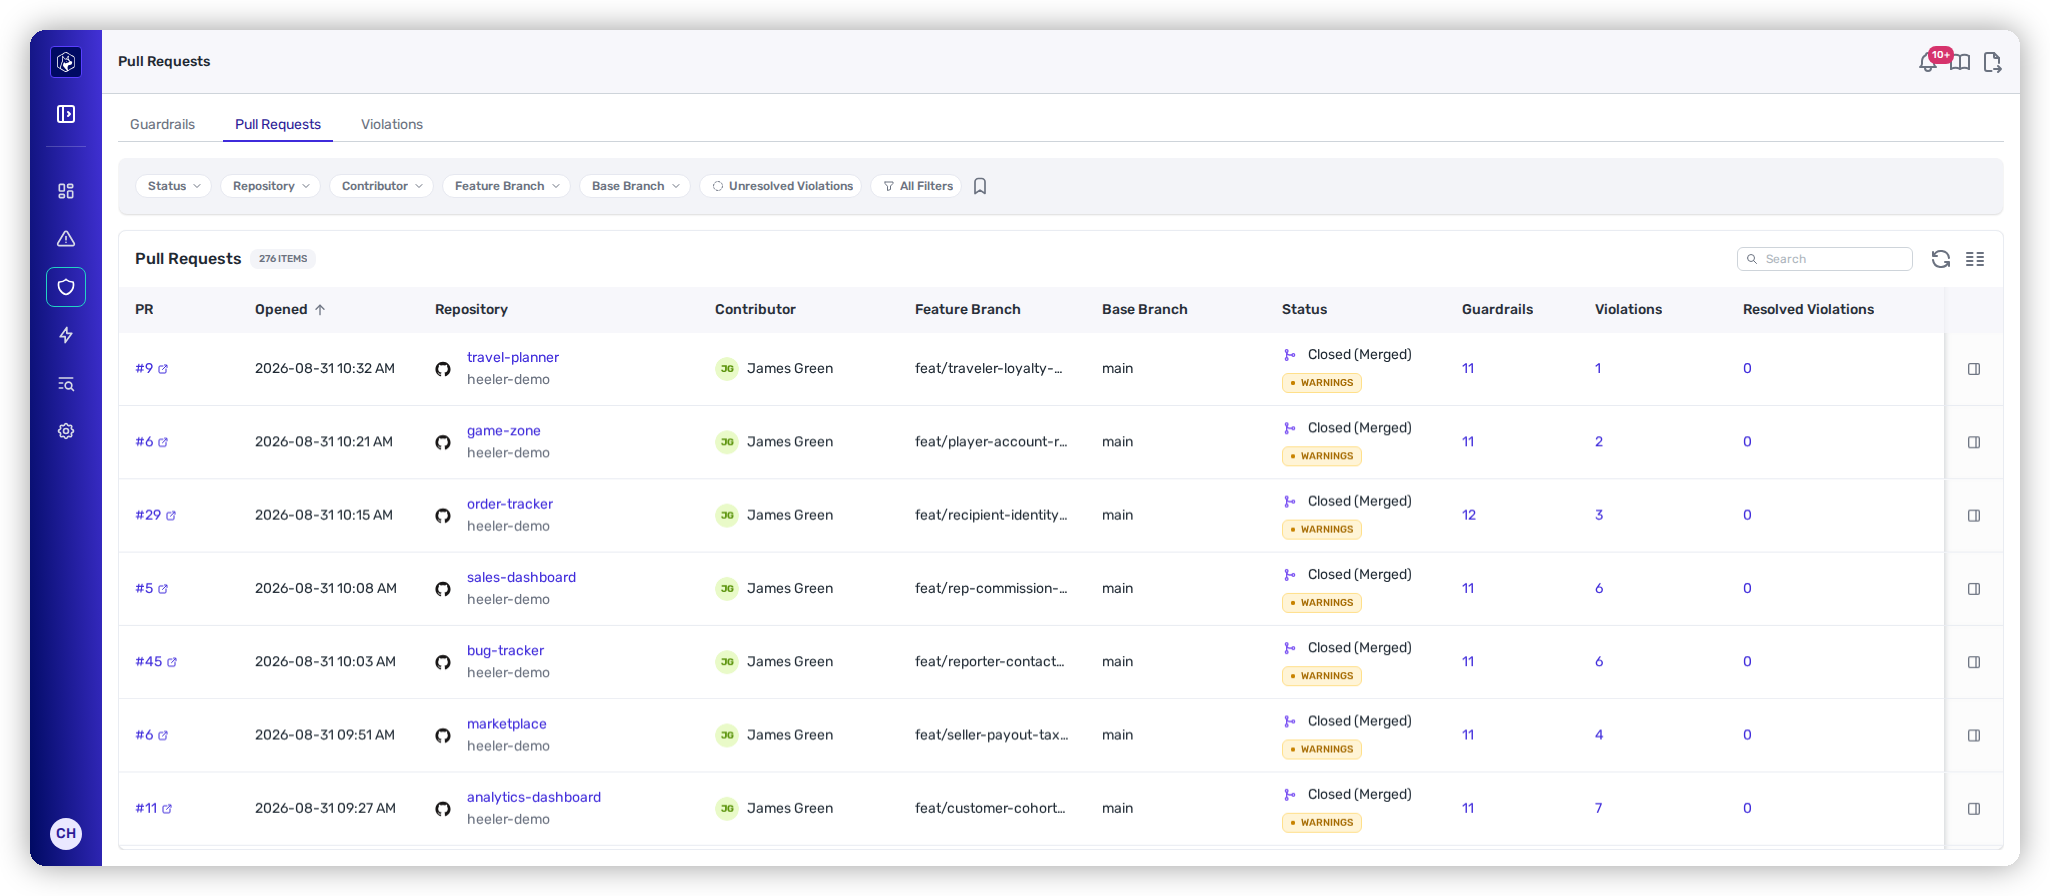
Task: Open the column layout icon
Action: 1975,259
